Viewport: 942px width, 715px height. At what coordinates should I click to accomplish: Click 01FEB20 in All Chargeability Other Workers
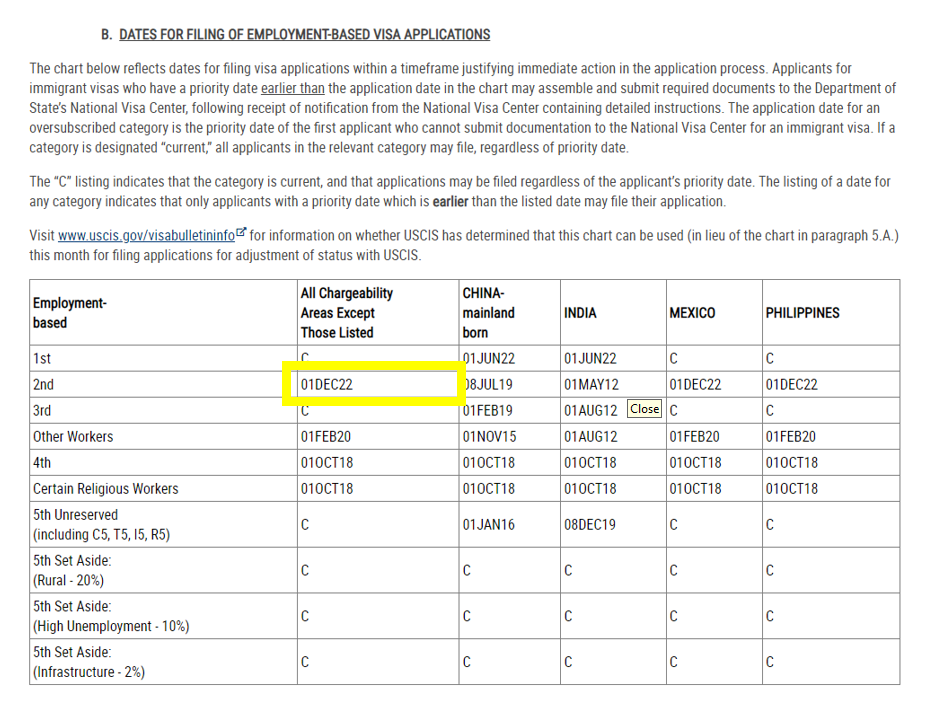coord(326,437)
